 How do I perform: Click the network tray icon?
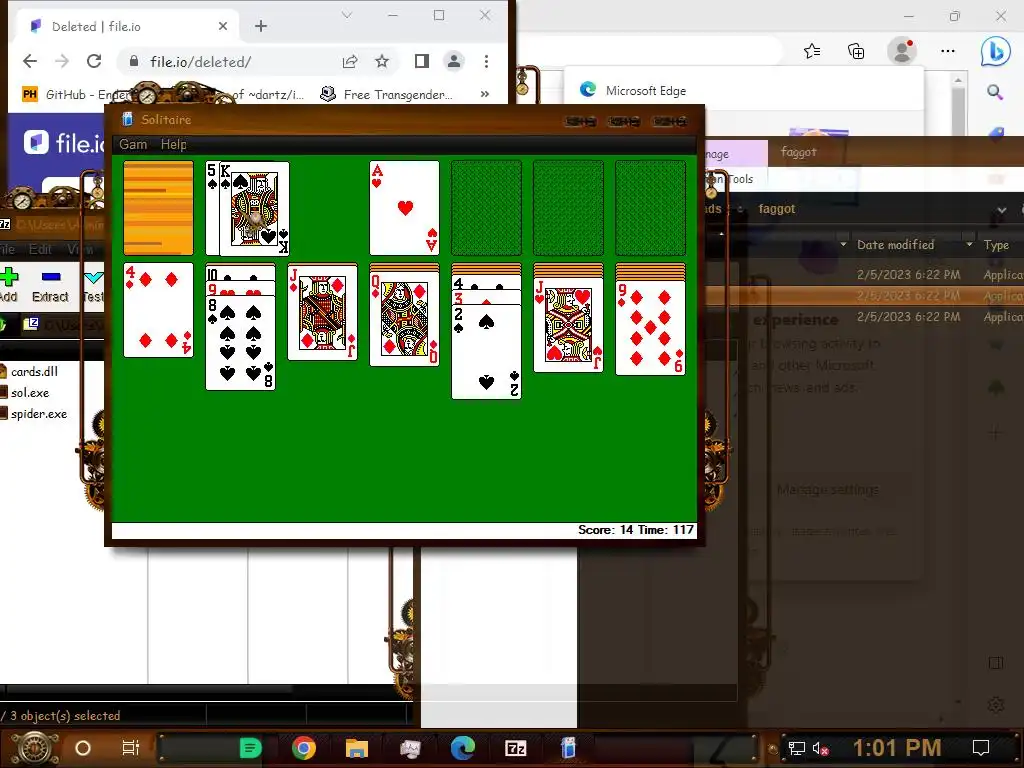(797, 748)
